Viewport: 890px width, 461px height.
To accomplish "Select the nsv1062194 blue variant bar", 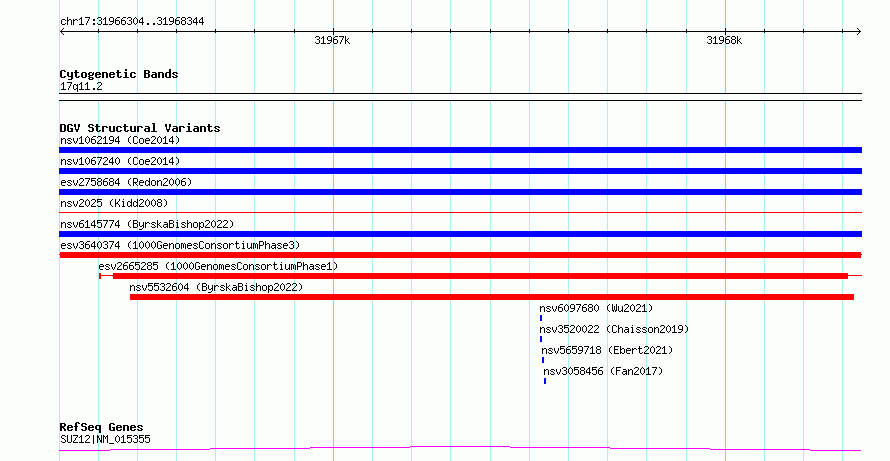I will click(x=460, y=150).
